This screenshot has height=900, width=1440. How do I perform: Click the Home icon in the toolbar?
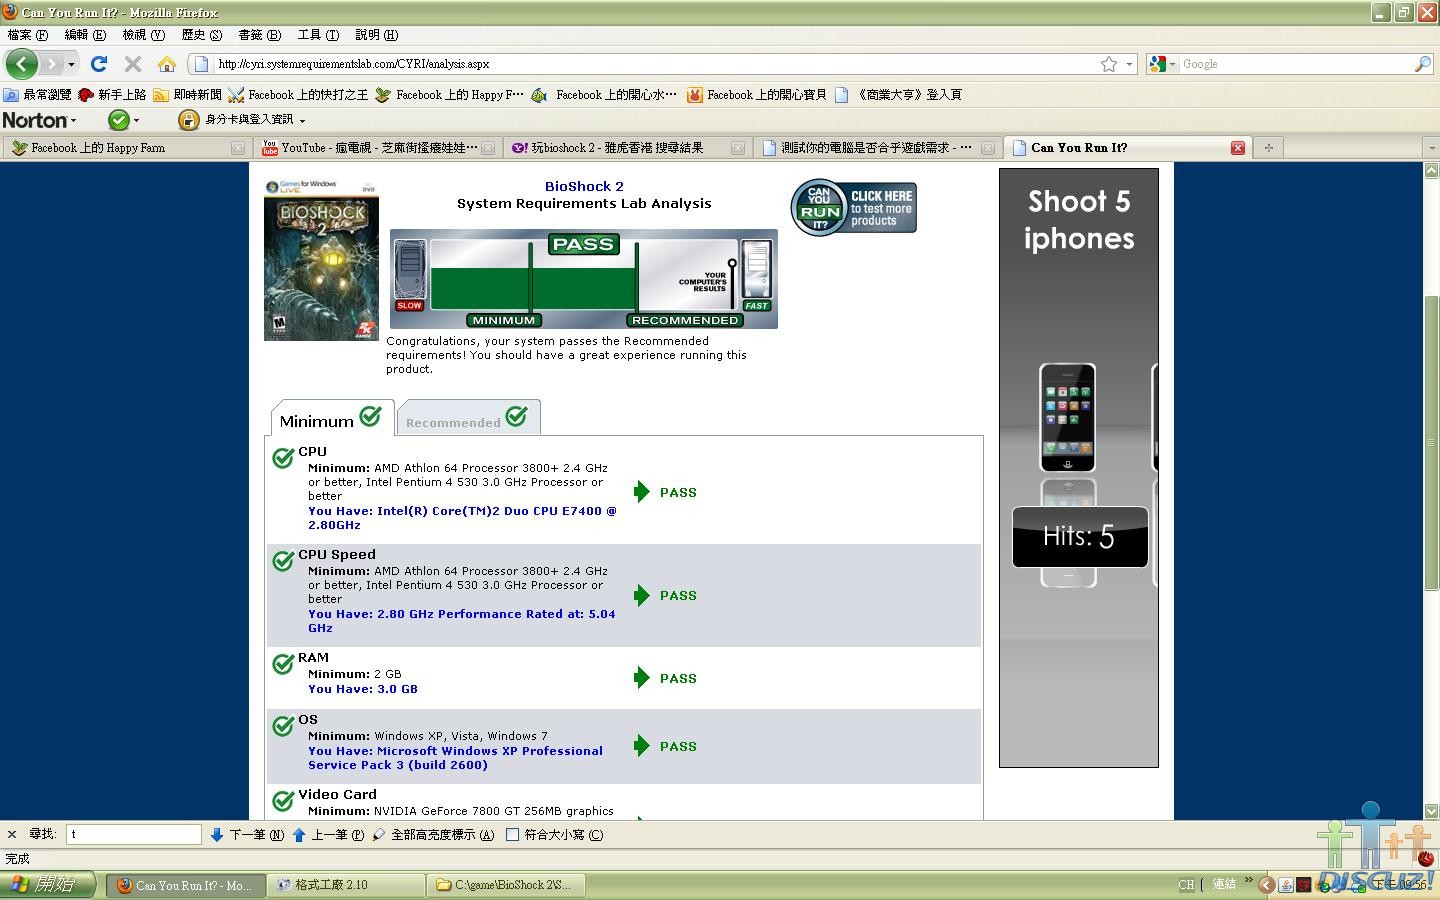pos(167,64)
